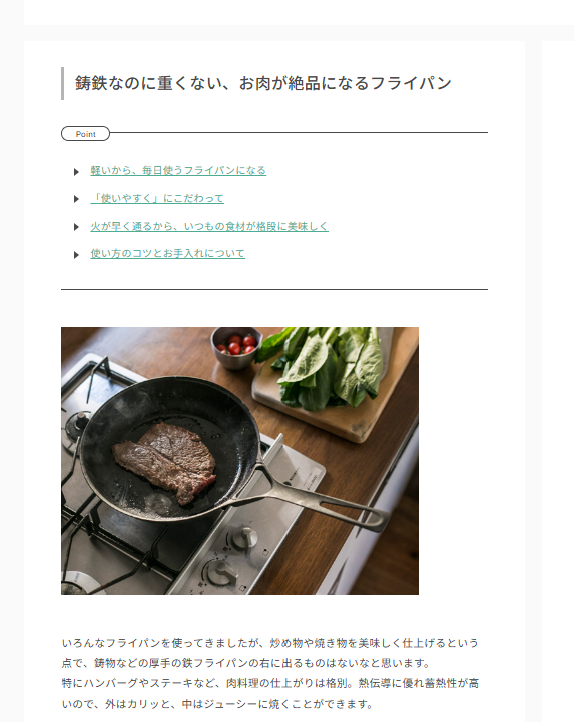
Task: Click the triangle marker before 使い方のコツとお手入れについて
Action: pyautogui.click(x=76, y=255)
